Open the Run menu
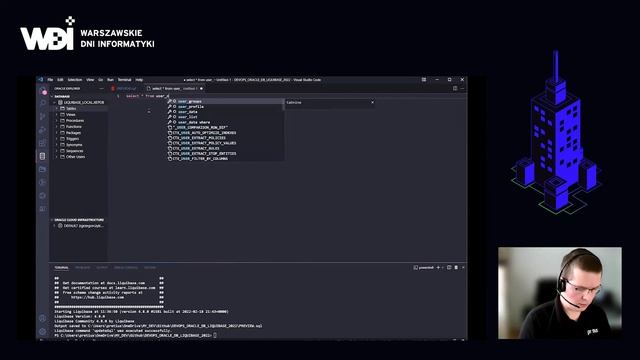The image size is (640, 360). click(x=110, y=80)
